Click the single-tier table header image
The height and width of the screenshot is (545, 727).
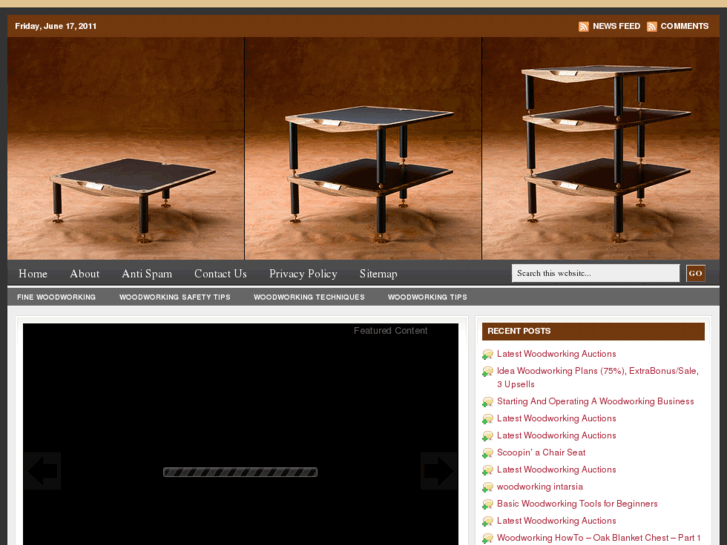pos(126,148)
